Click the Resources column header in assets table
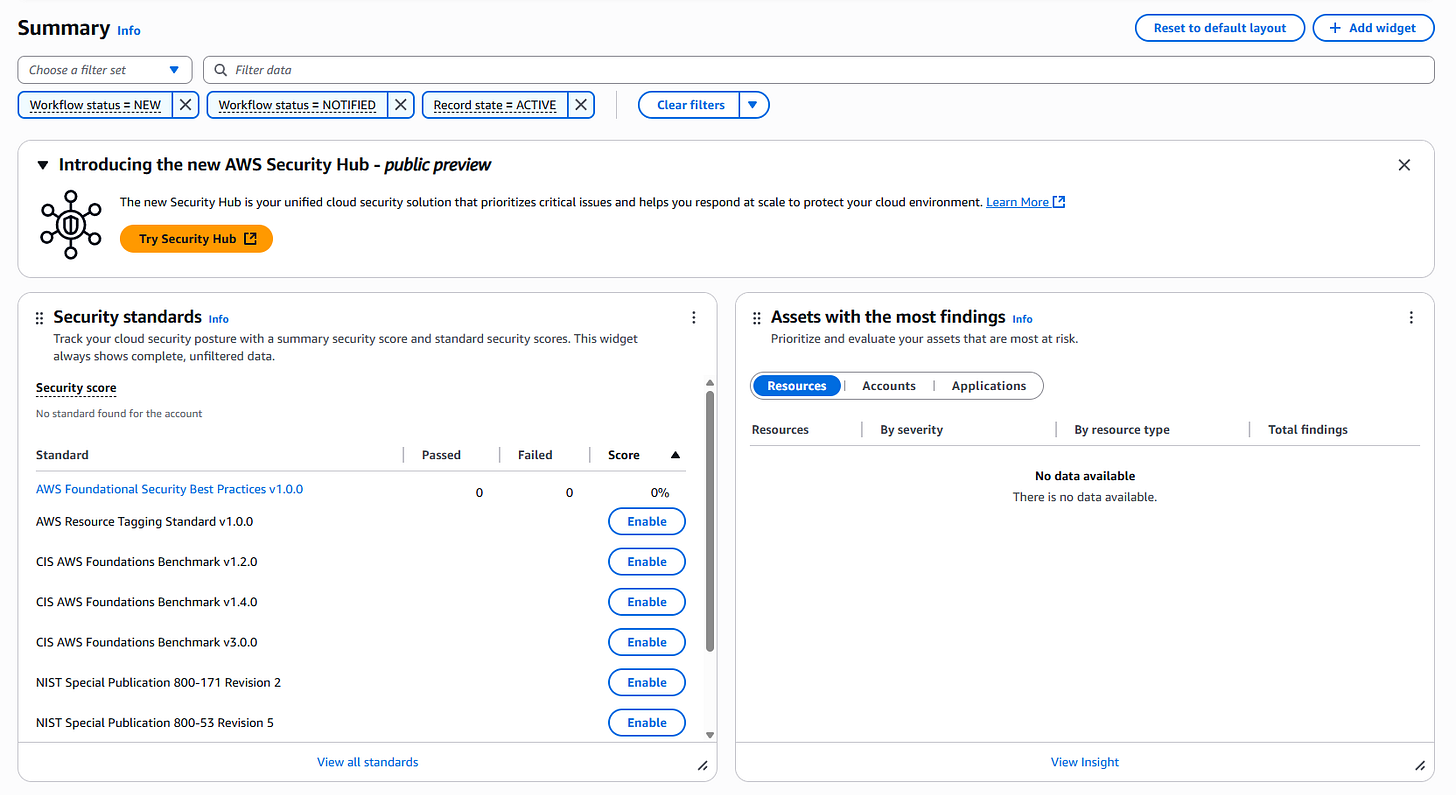Image resolution: width=1456 pixels, height=795 pixels. 780,430
